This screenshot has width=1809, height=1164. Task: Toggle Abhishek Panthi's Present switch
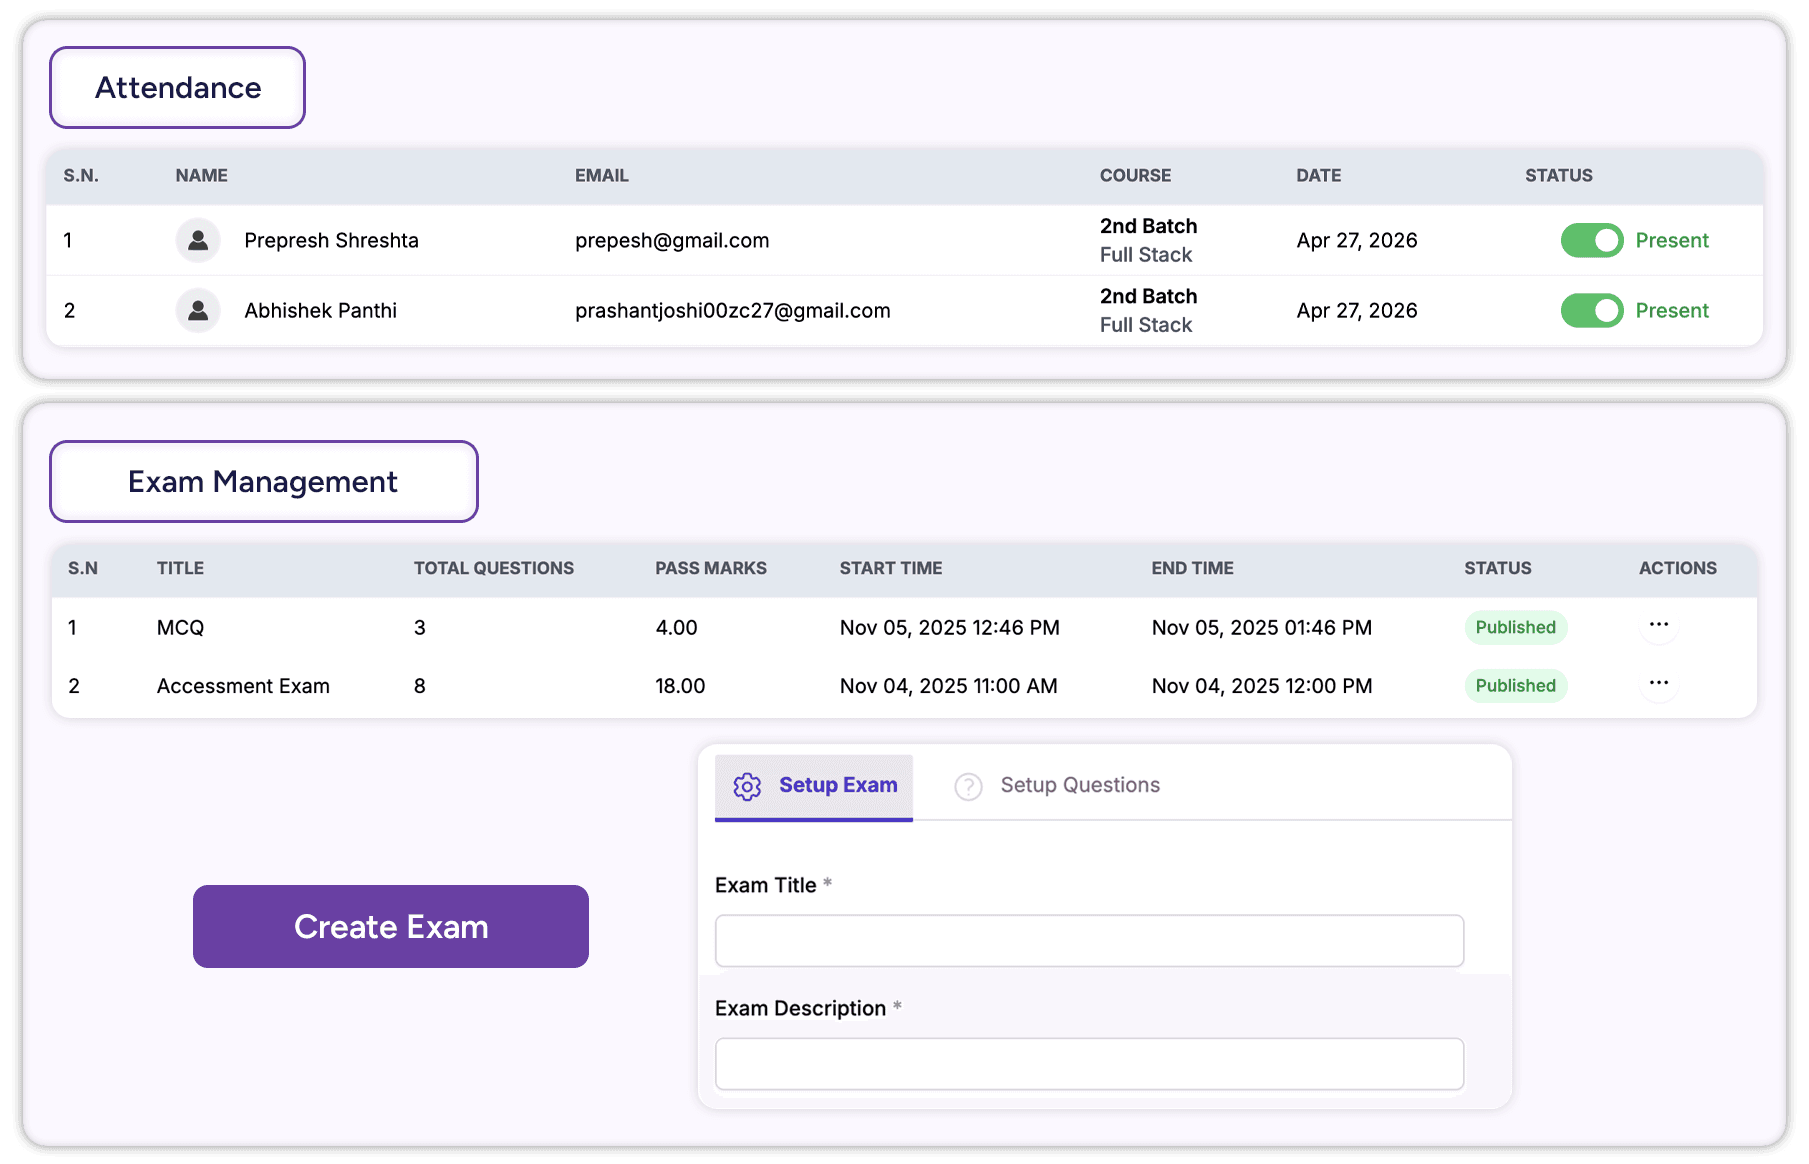(x=1591, y=310)
